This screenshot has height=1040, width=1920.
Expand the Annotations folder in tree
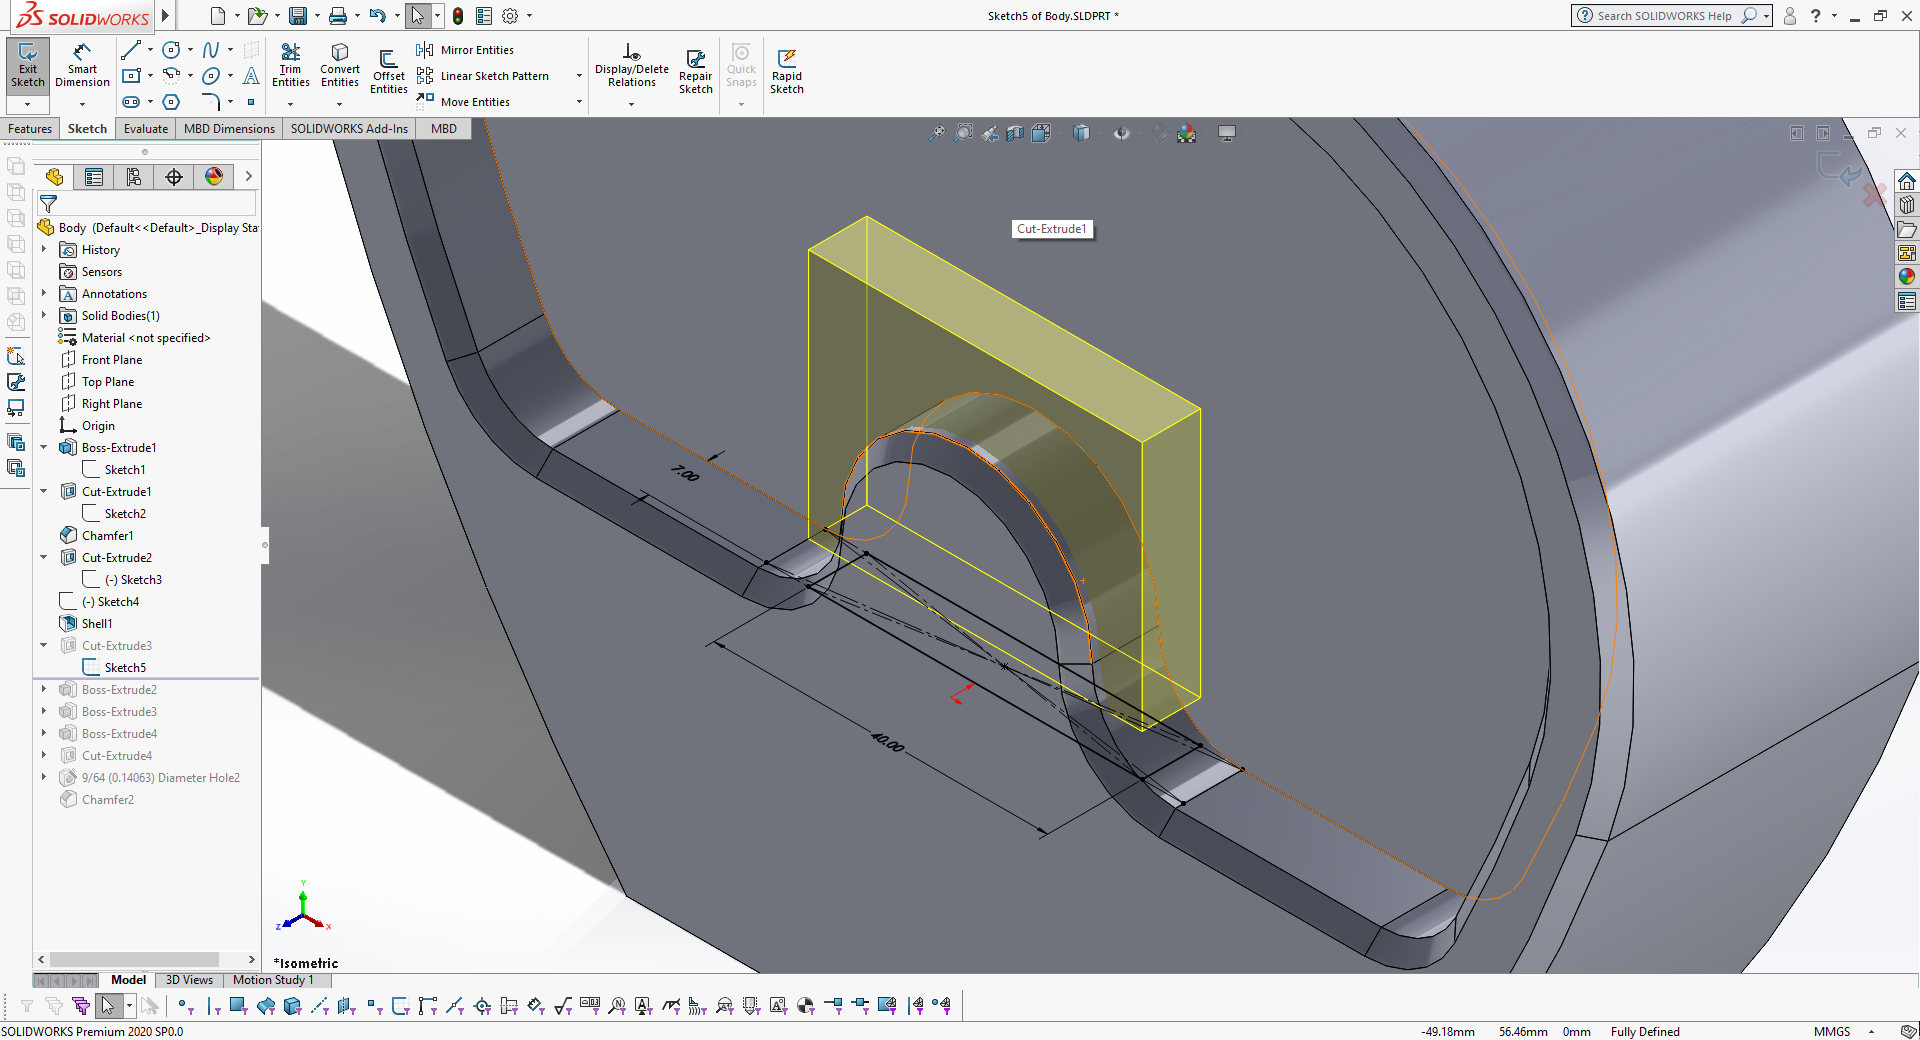tap(44, 294)
